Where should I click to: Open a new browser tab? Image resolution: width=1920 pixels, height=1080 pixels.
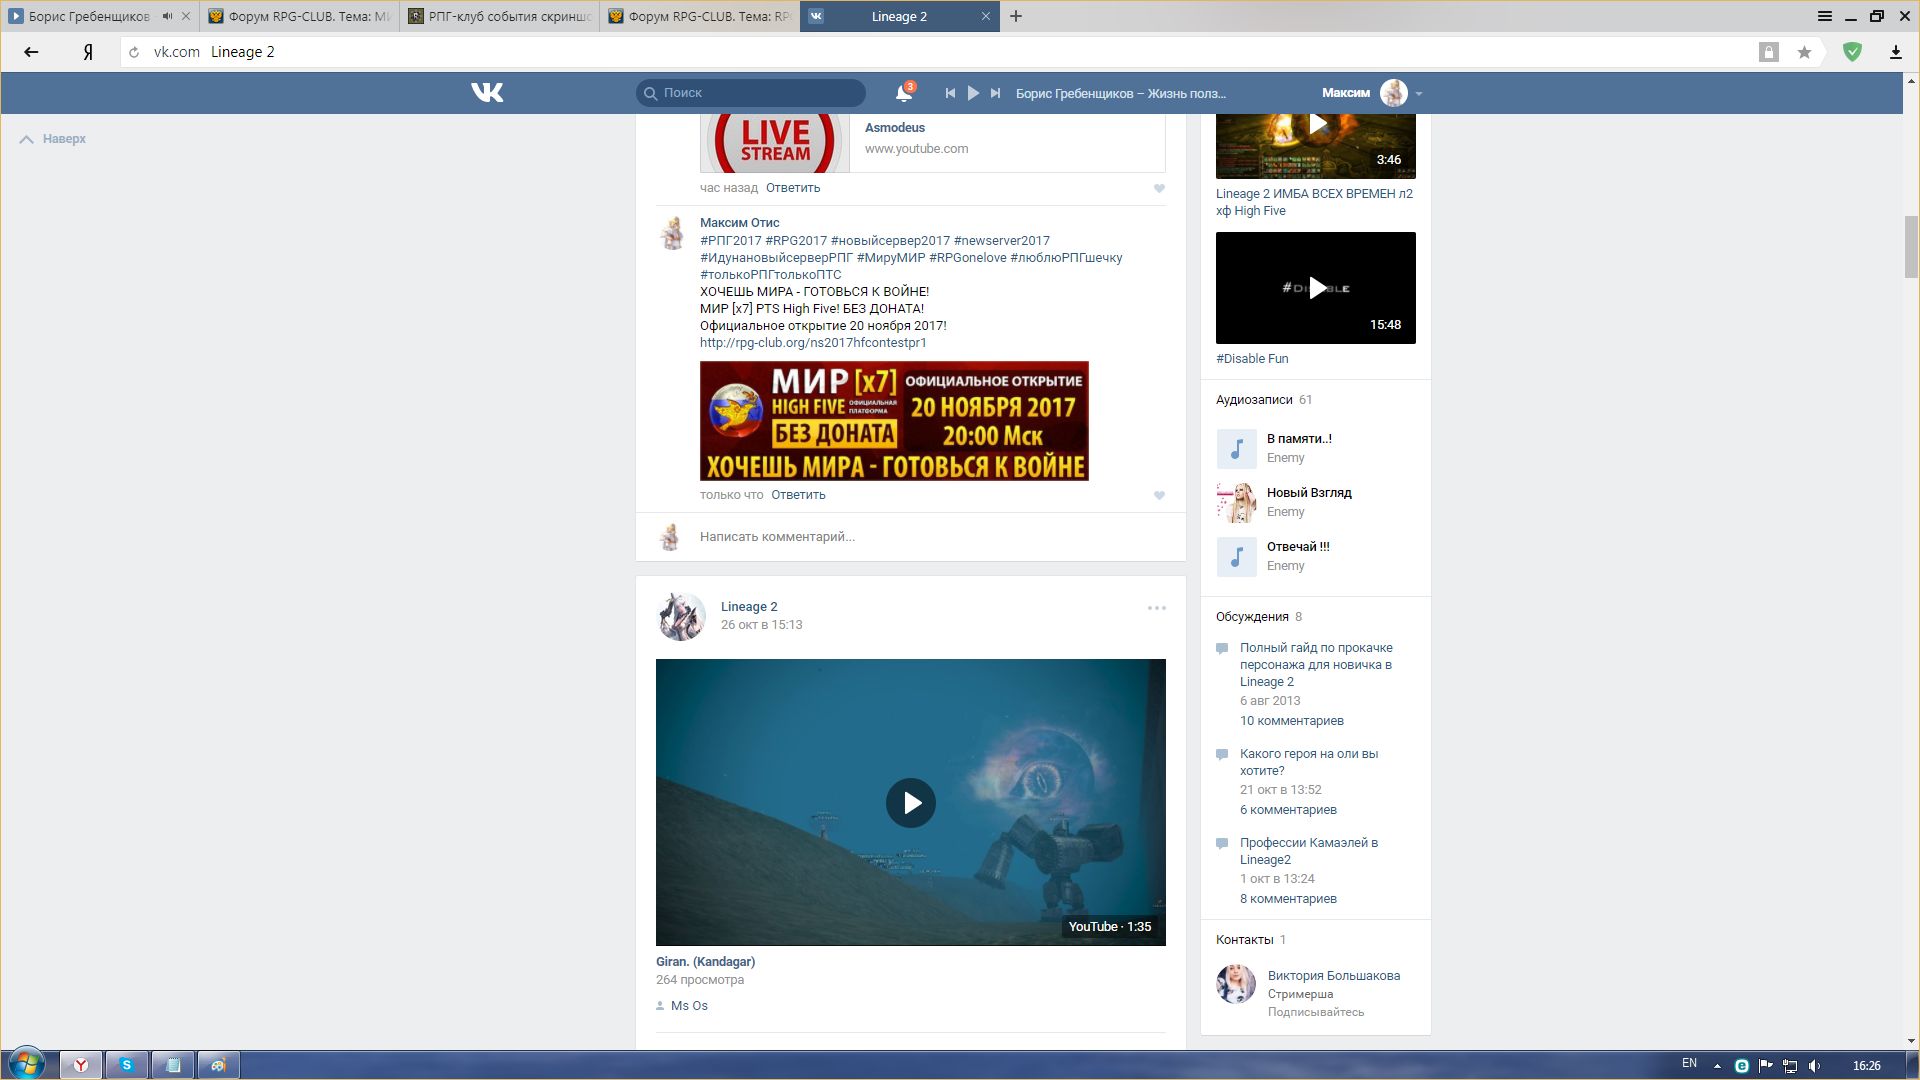[x=1016, y=16]
